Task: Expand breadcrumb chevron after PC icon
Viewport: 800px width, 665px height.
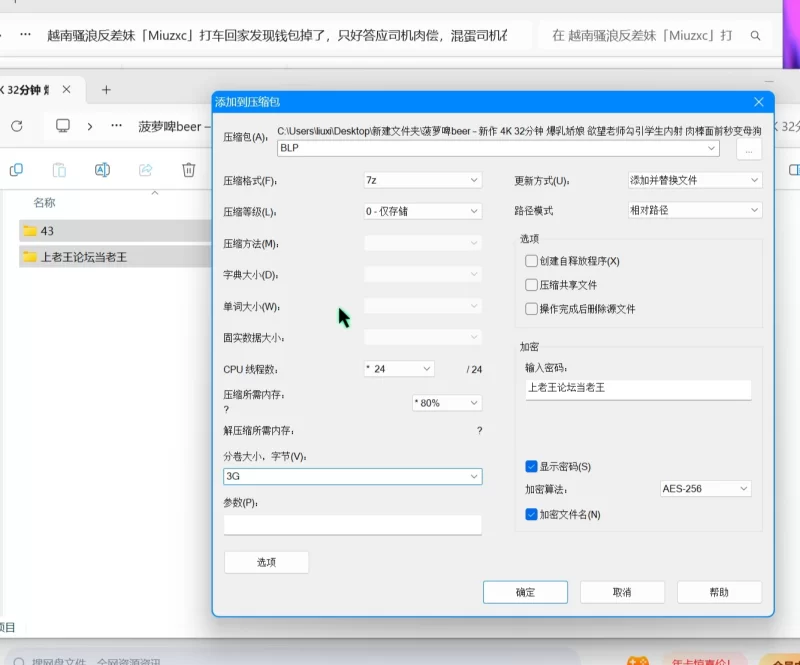Action: pos(90,127)
